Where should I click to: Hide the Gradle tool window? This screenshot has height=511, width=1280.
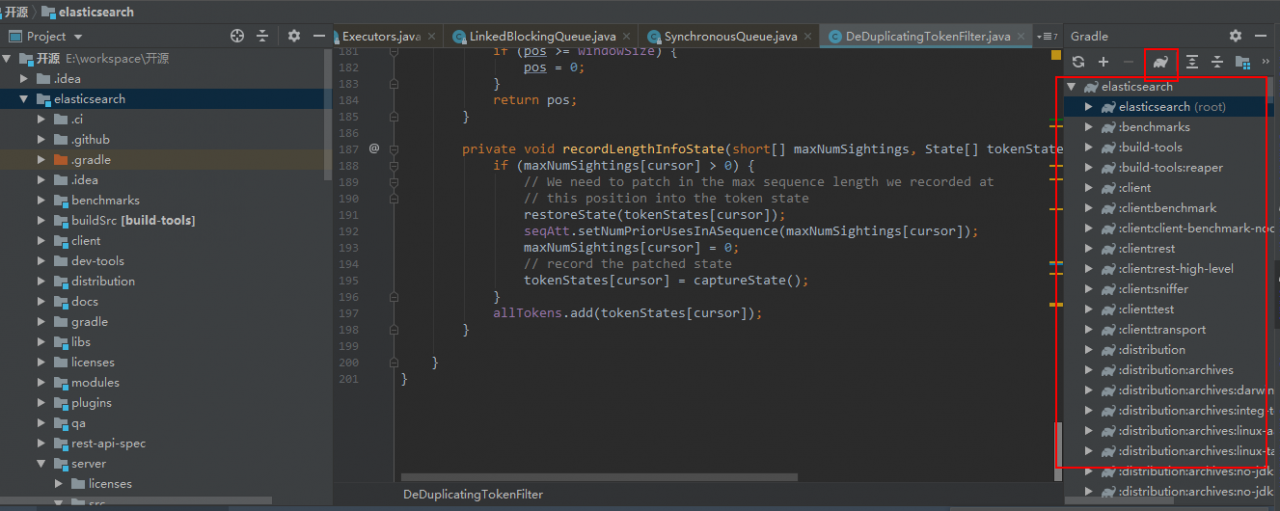[x=1261, y=36]
